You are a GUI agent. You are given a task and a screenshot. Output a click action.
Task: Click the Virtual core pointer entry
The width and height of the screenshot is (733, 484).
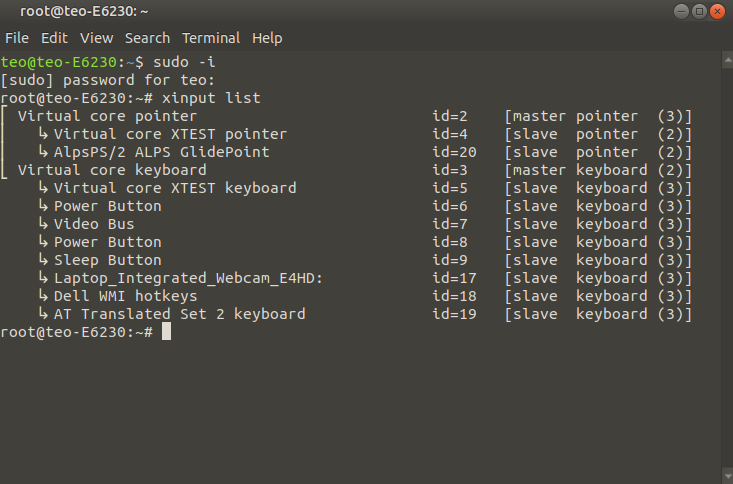107,116
